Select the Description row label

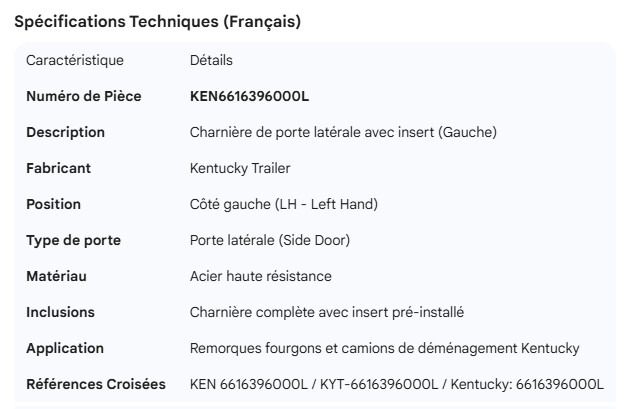(65, 132)
